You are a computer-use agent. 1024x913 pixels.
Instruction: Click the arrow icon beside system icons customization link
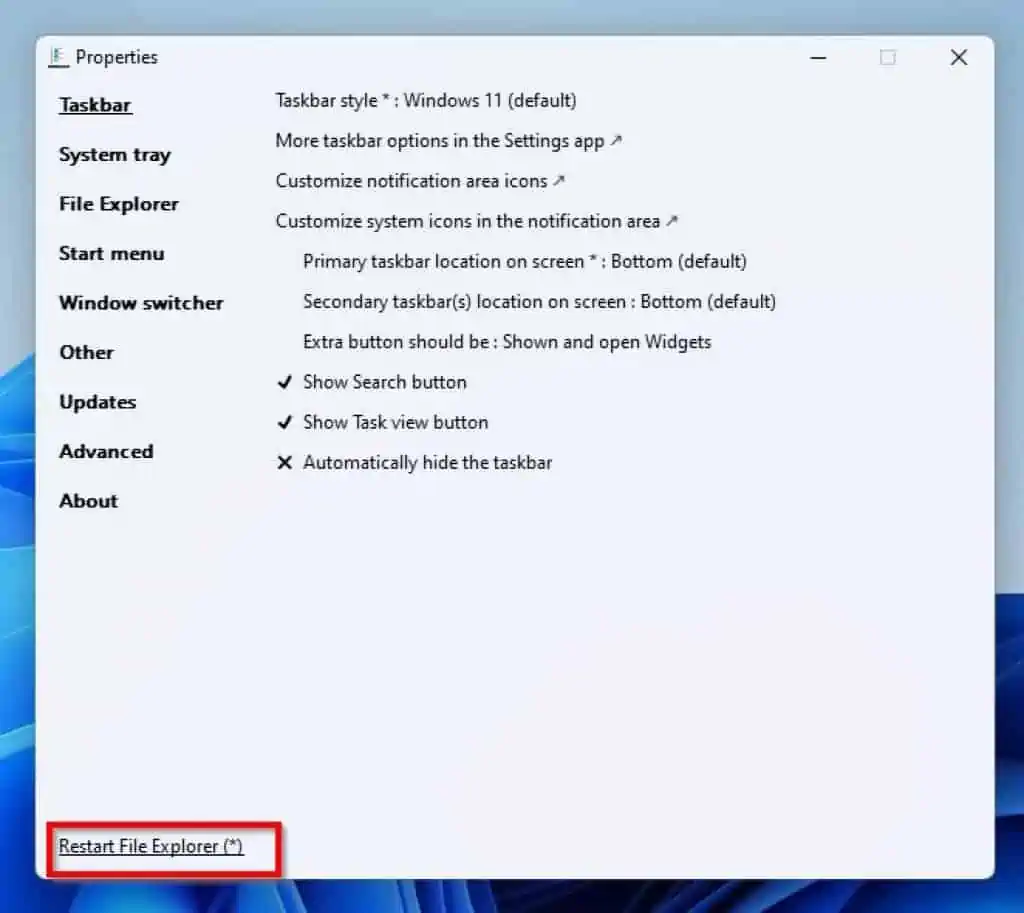(x=670, y=220)
